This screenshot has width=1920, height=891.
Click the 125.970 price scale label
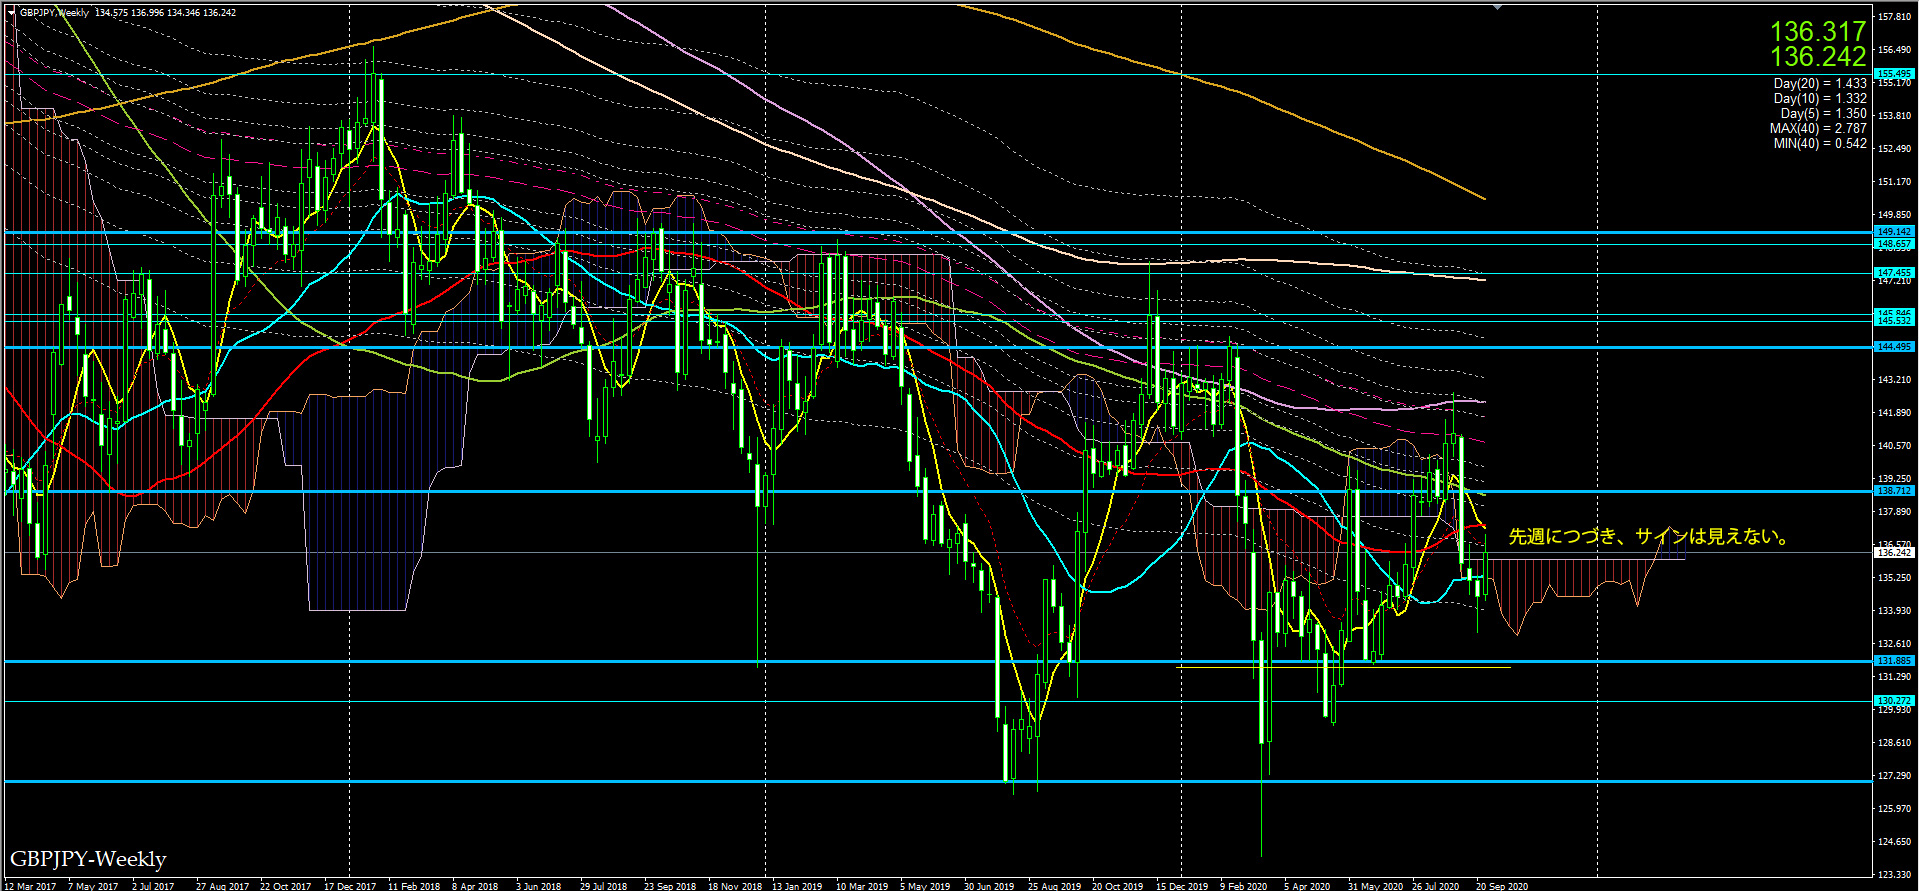click(1895, 809)
